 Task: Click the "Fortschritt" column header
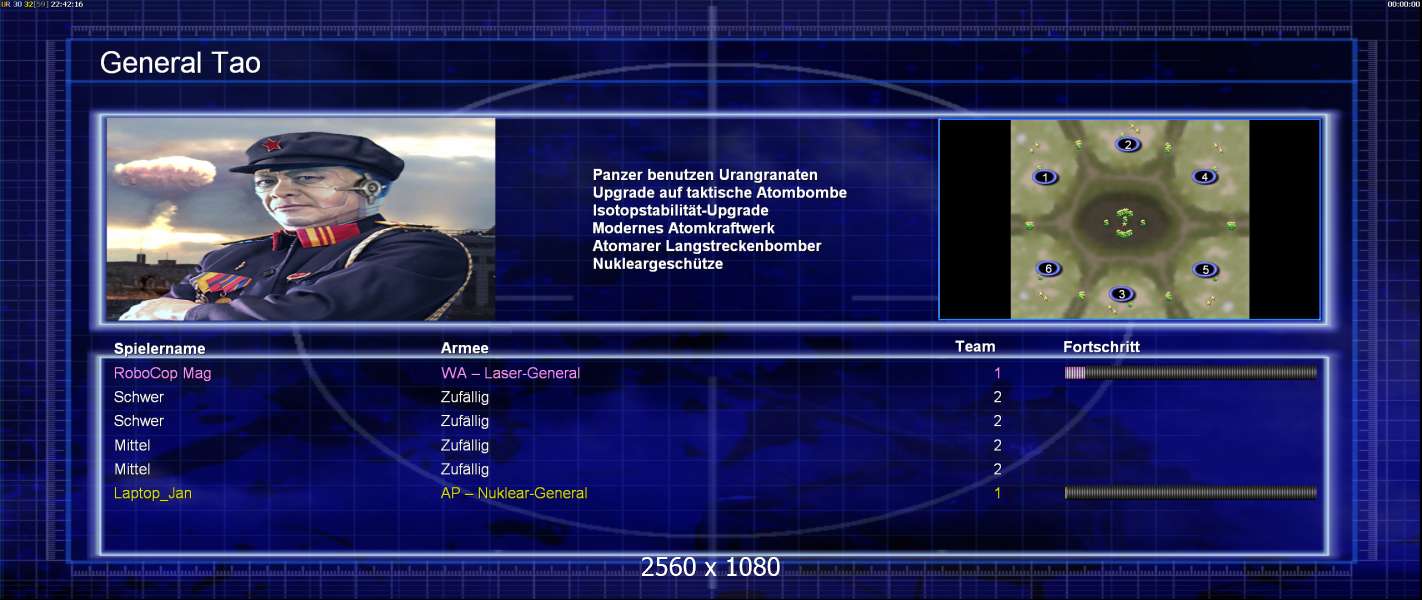pos(1101,347)
